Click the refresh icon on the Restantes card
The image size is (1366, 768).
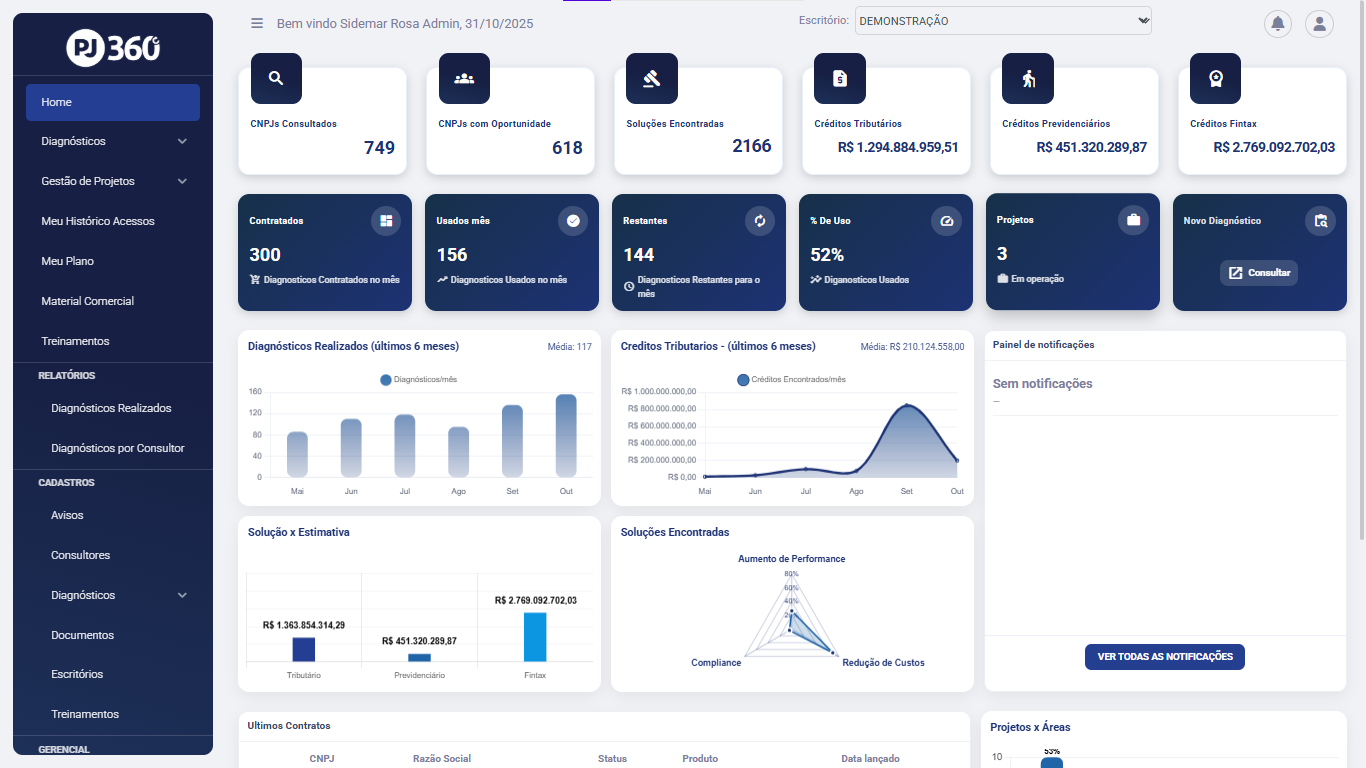pos(759,220)
